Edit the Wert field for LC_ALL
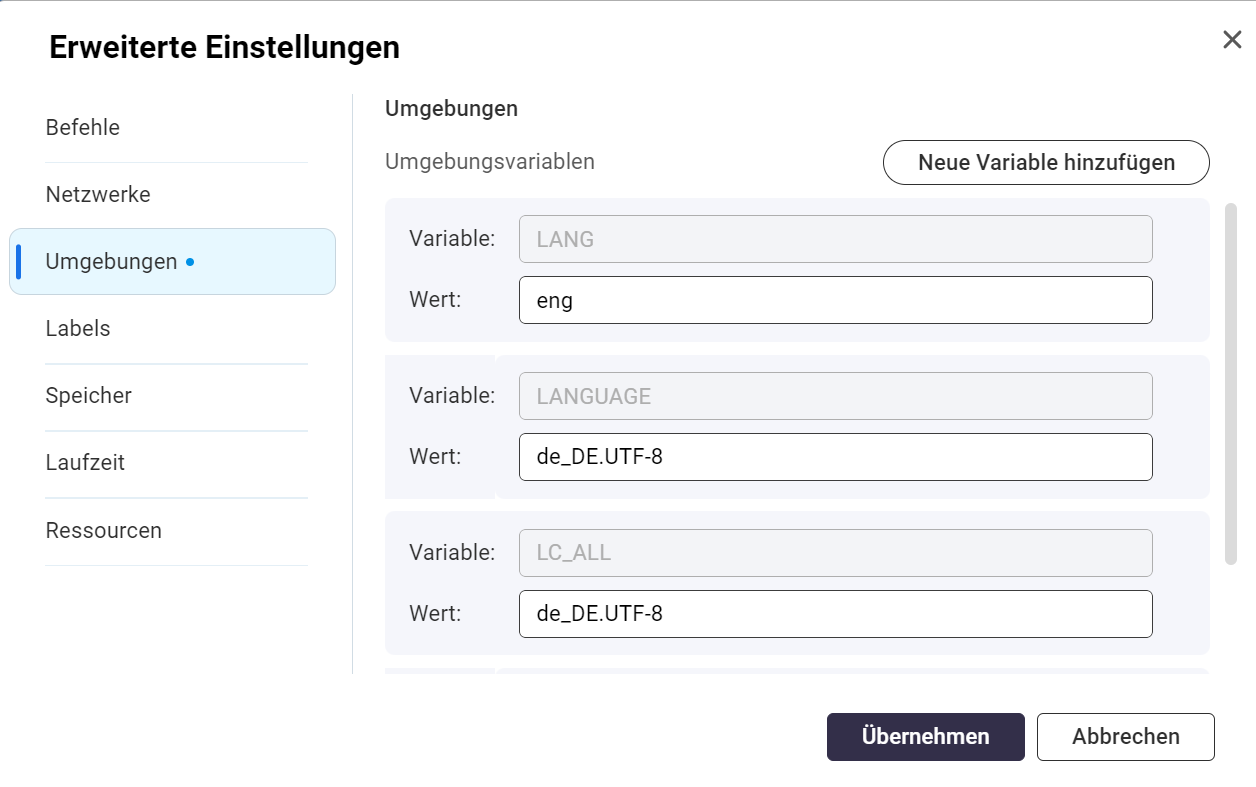 click(835, 614)
